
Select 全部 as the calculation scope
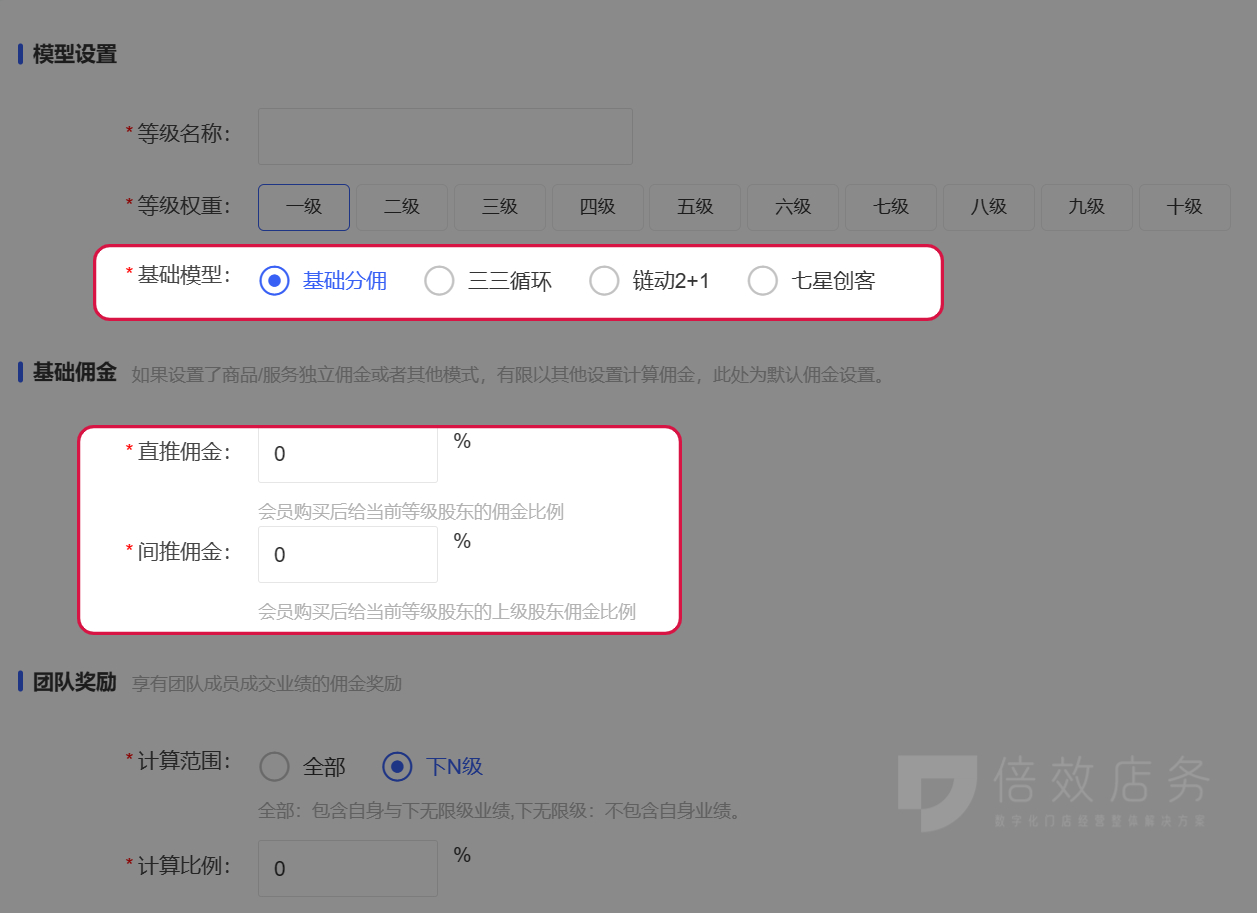pos(274,766)
